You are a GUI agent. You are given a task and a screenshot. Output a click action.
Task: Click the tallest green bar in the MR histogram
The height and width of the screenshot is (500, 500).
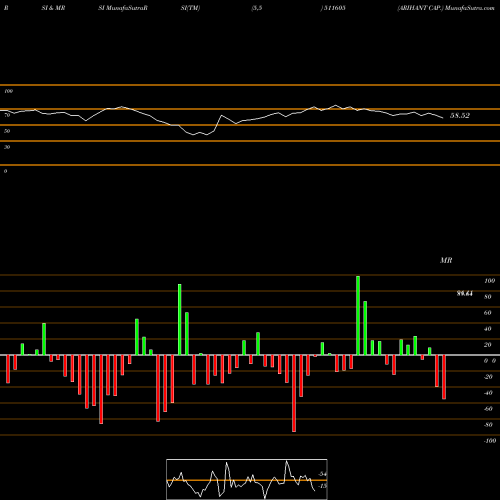[x=358, y=316]
